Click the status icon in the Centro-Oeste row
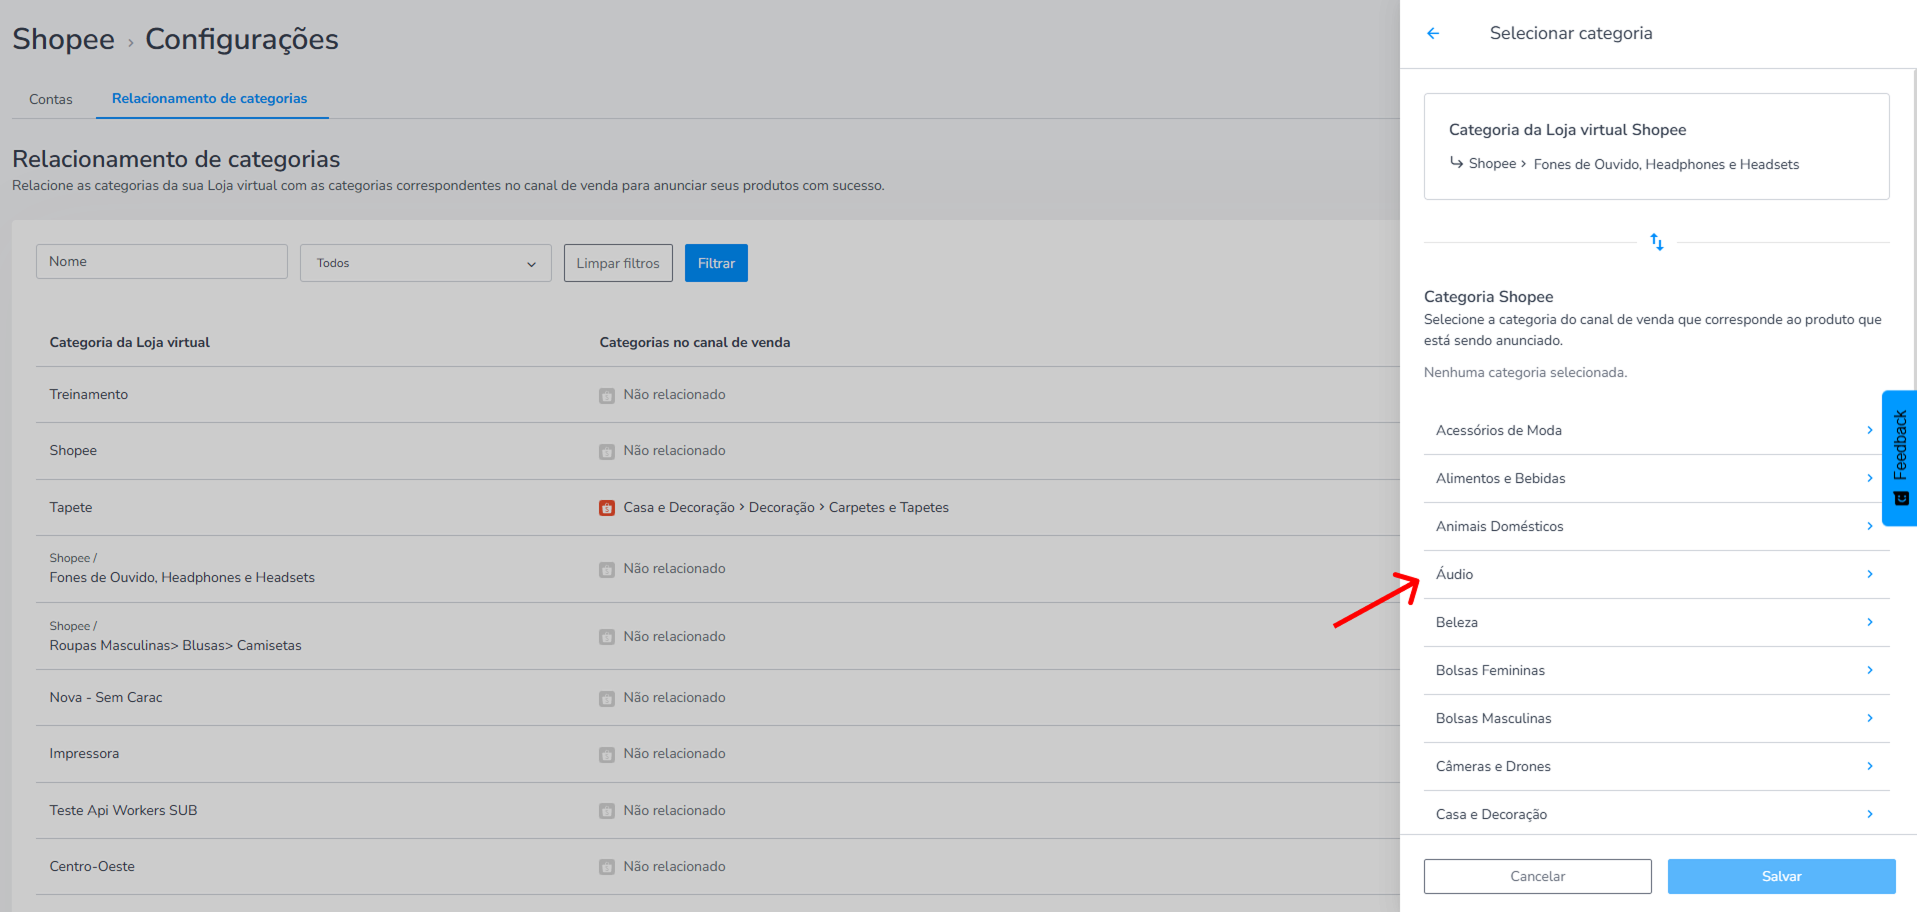 [x=607, y=867]
